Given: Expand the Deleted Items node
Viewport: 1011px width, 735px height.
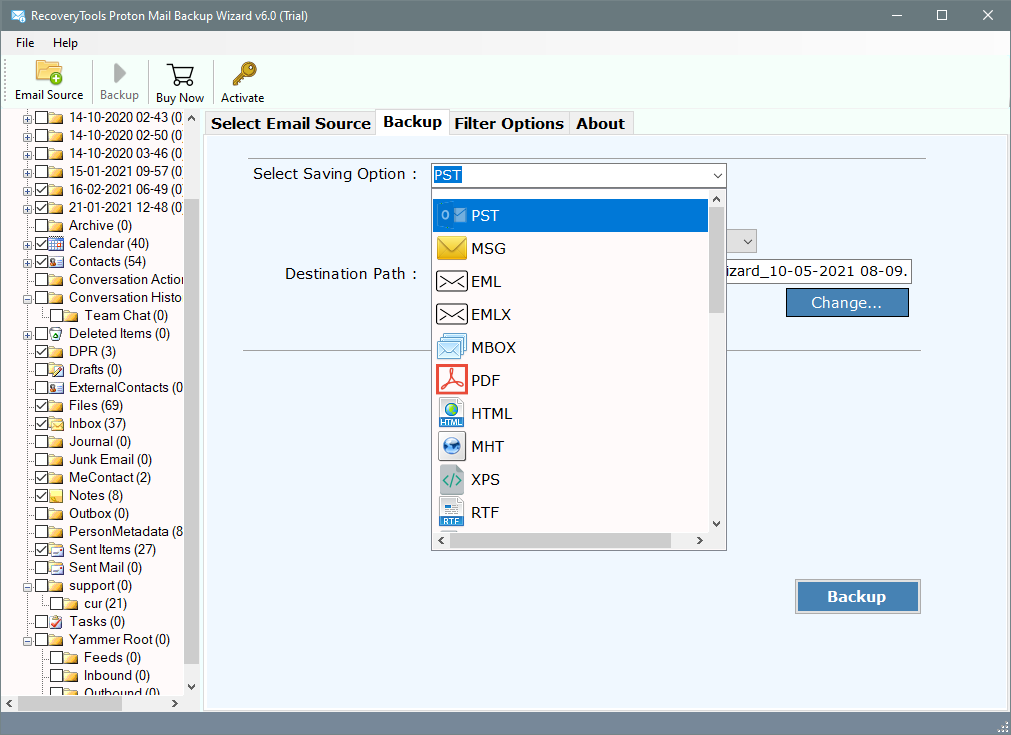Looking at the screenshot, I should [x=27, y=335].
